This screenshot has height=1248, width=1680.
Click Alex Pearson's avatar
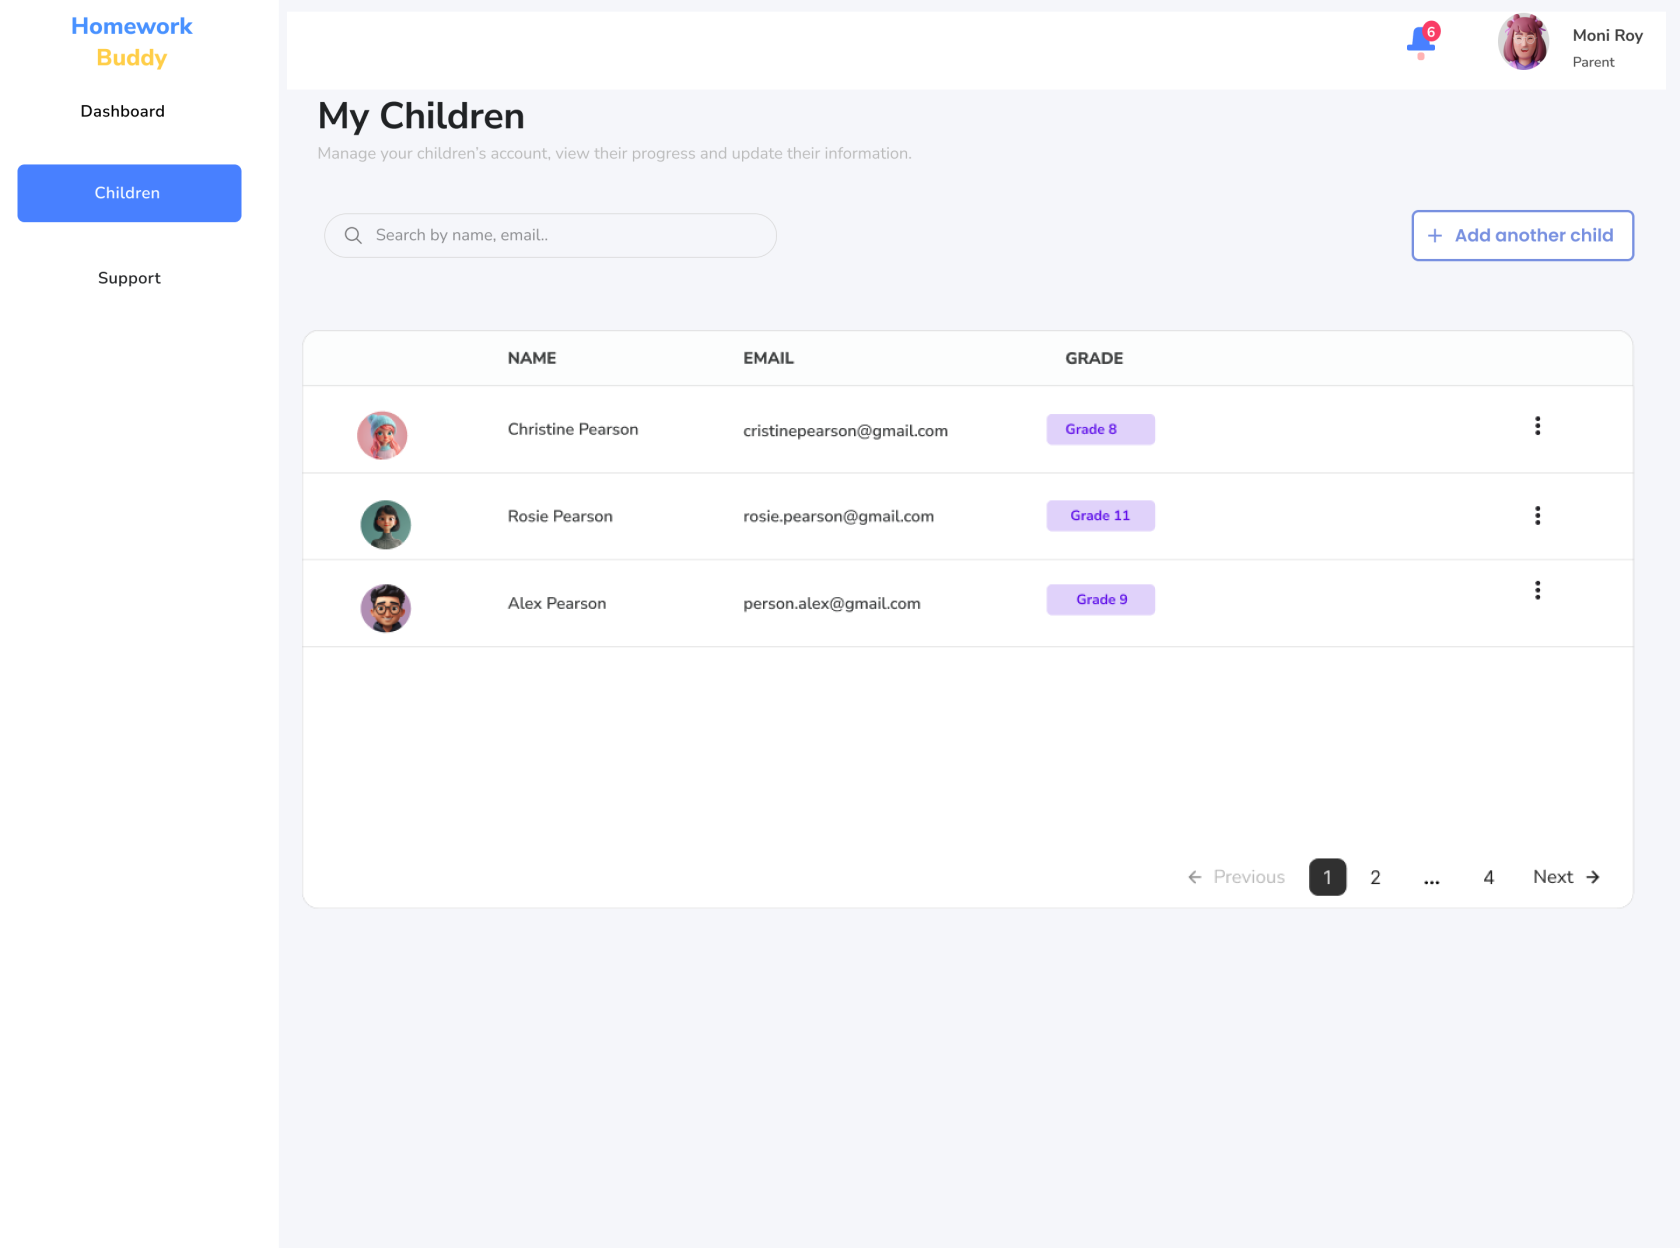coord(385,608)
